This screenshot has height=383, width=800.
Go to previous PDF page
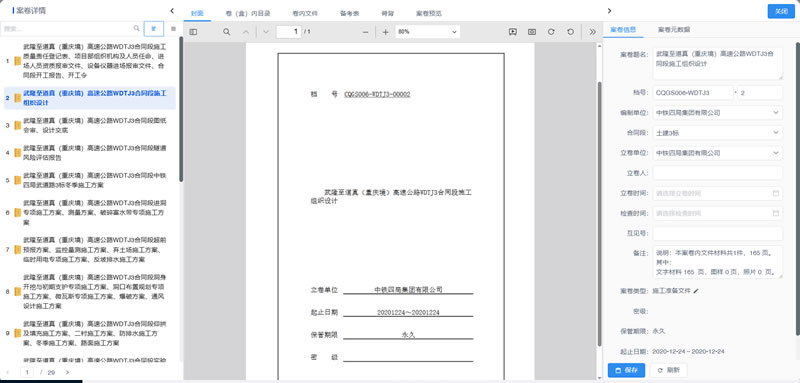pyautogui.click(x=246, y=32)
